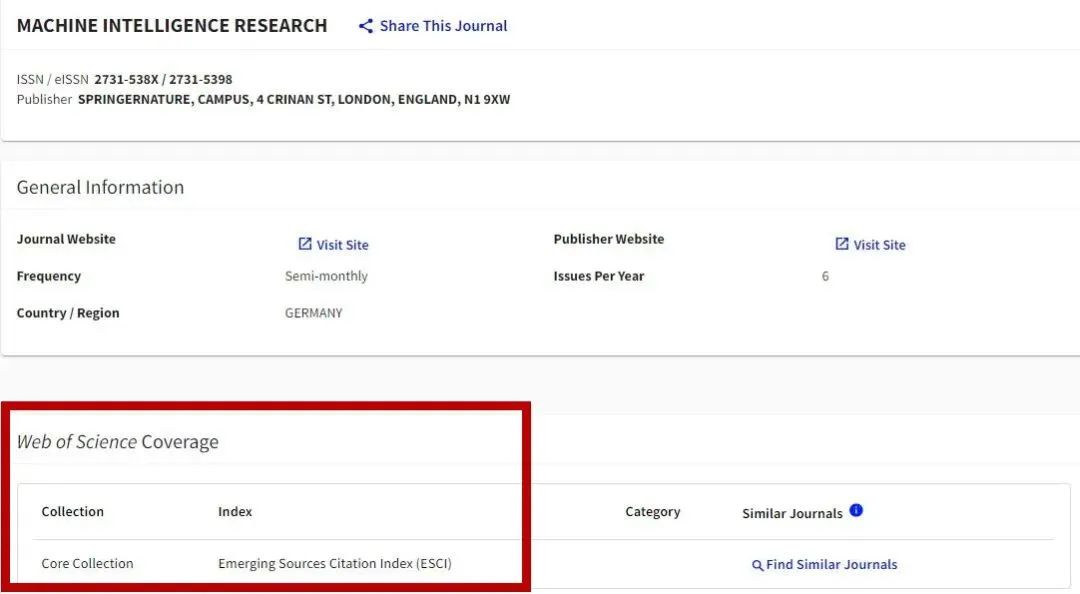Open Journal Website Visit Site link
The width and height of the screenshot is (1080, 594).
pyautogui.click(x=342, y=245)
